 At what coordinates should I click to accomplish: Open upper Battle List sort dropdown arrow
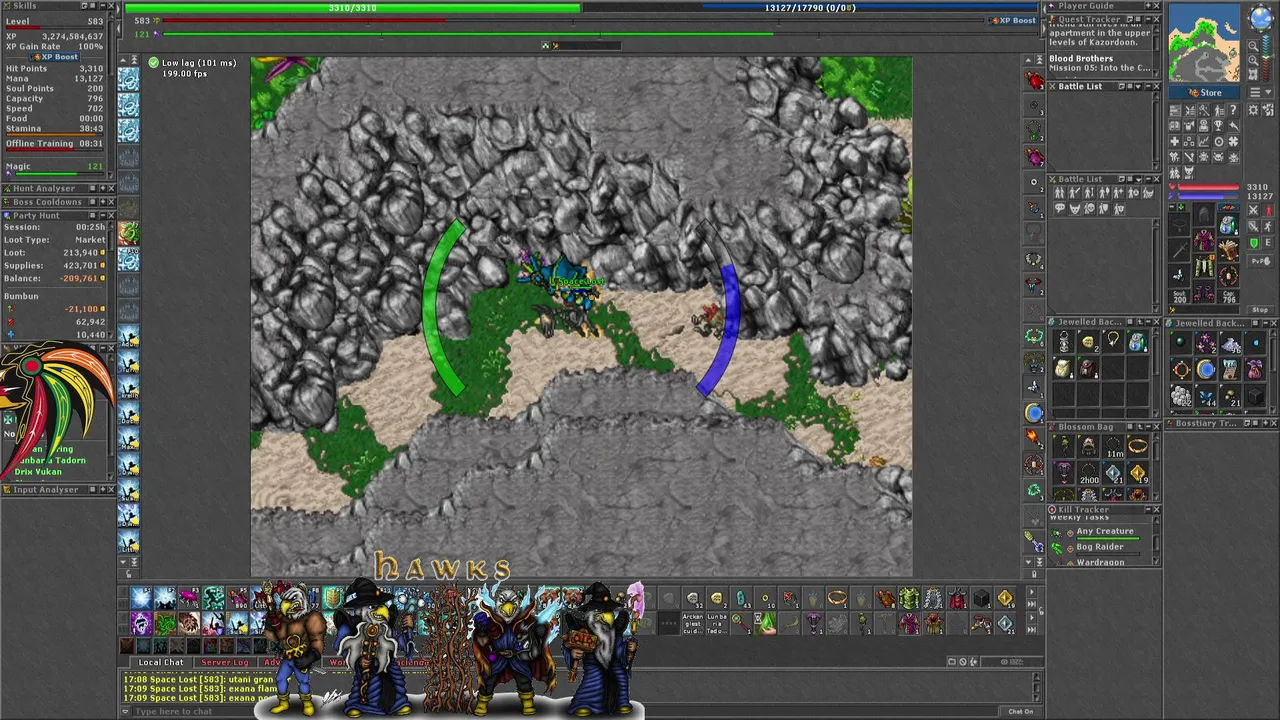click(x=1138, y=87)
